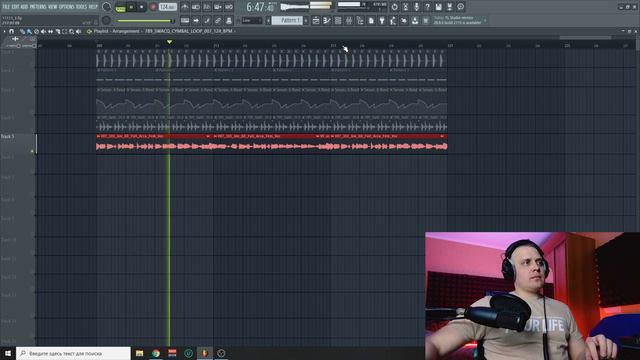Select the playlist delete tool

[x=36, y=31]
